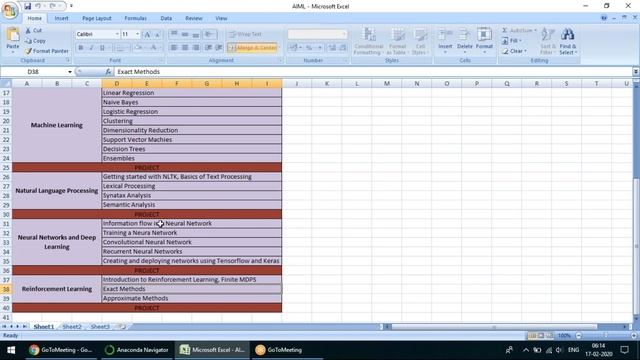This screenshot has width=640, height=360.
Task: Toggle Wrap Text
Action: click(x=245, y=34)
